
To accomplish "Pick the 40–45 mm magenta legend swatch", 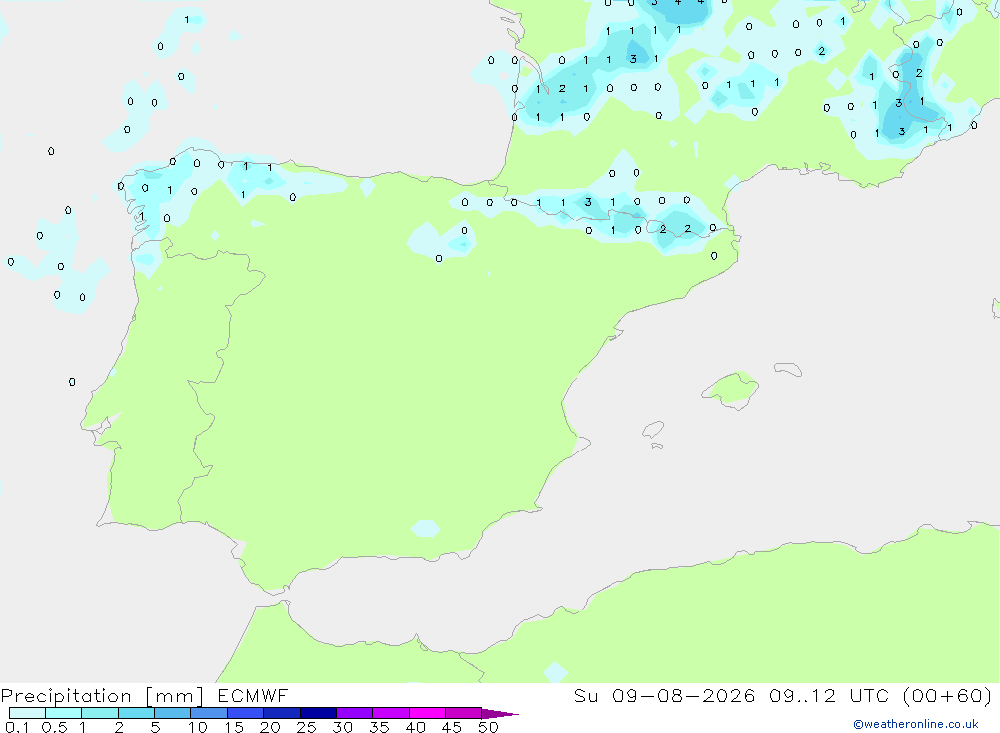I will [x=427, y=713].
